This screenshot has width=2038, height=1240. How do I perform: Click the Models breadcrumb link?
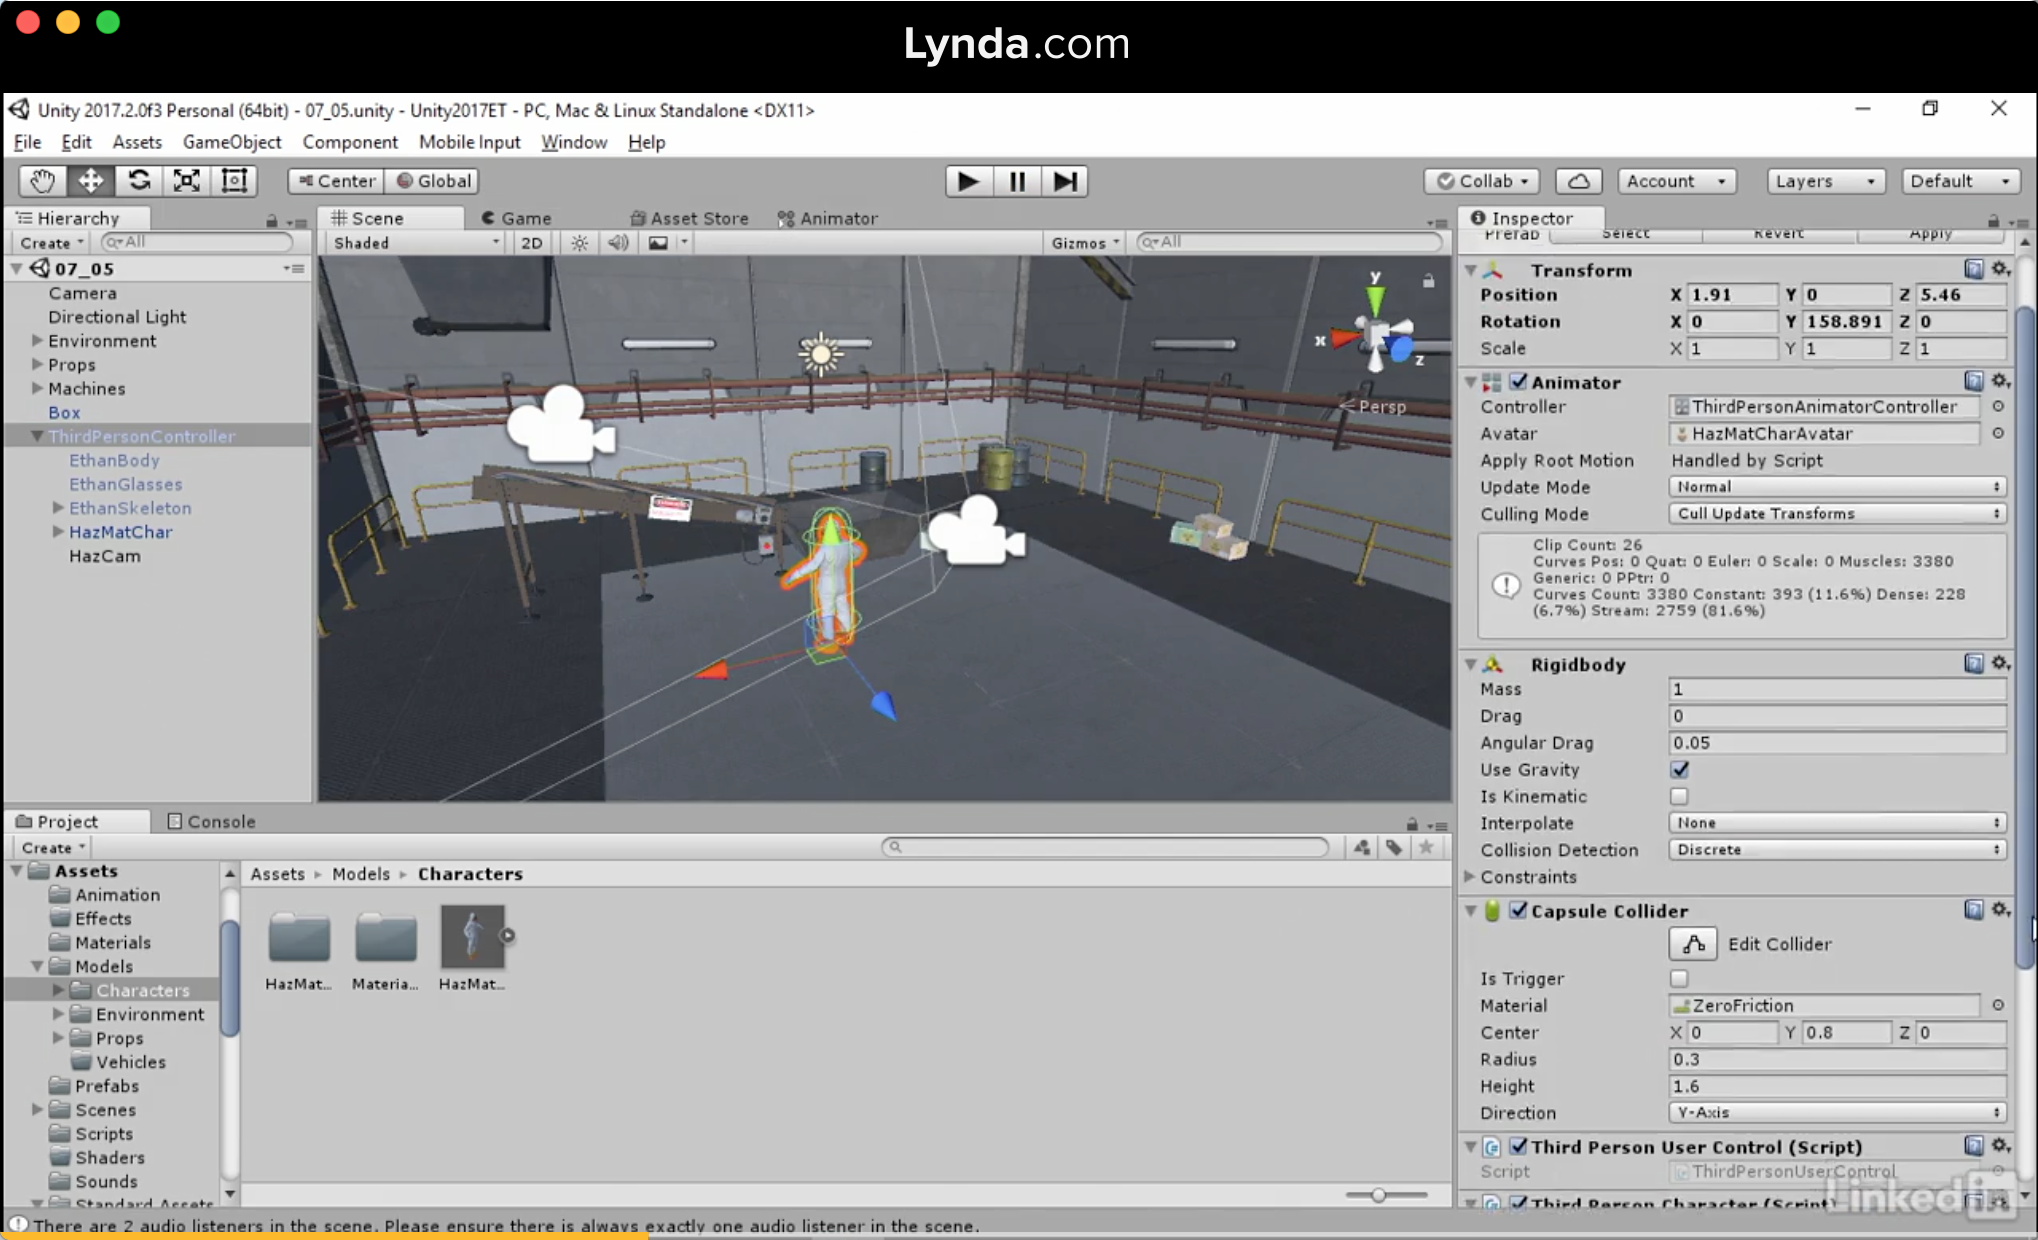pyautogui.click(x=361, y=874)
